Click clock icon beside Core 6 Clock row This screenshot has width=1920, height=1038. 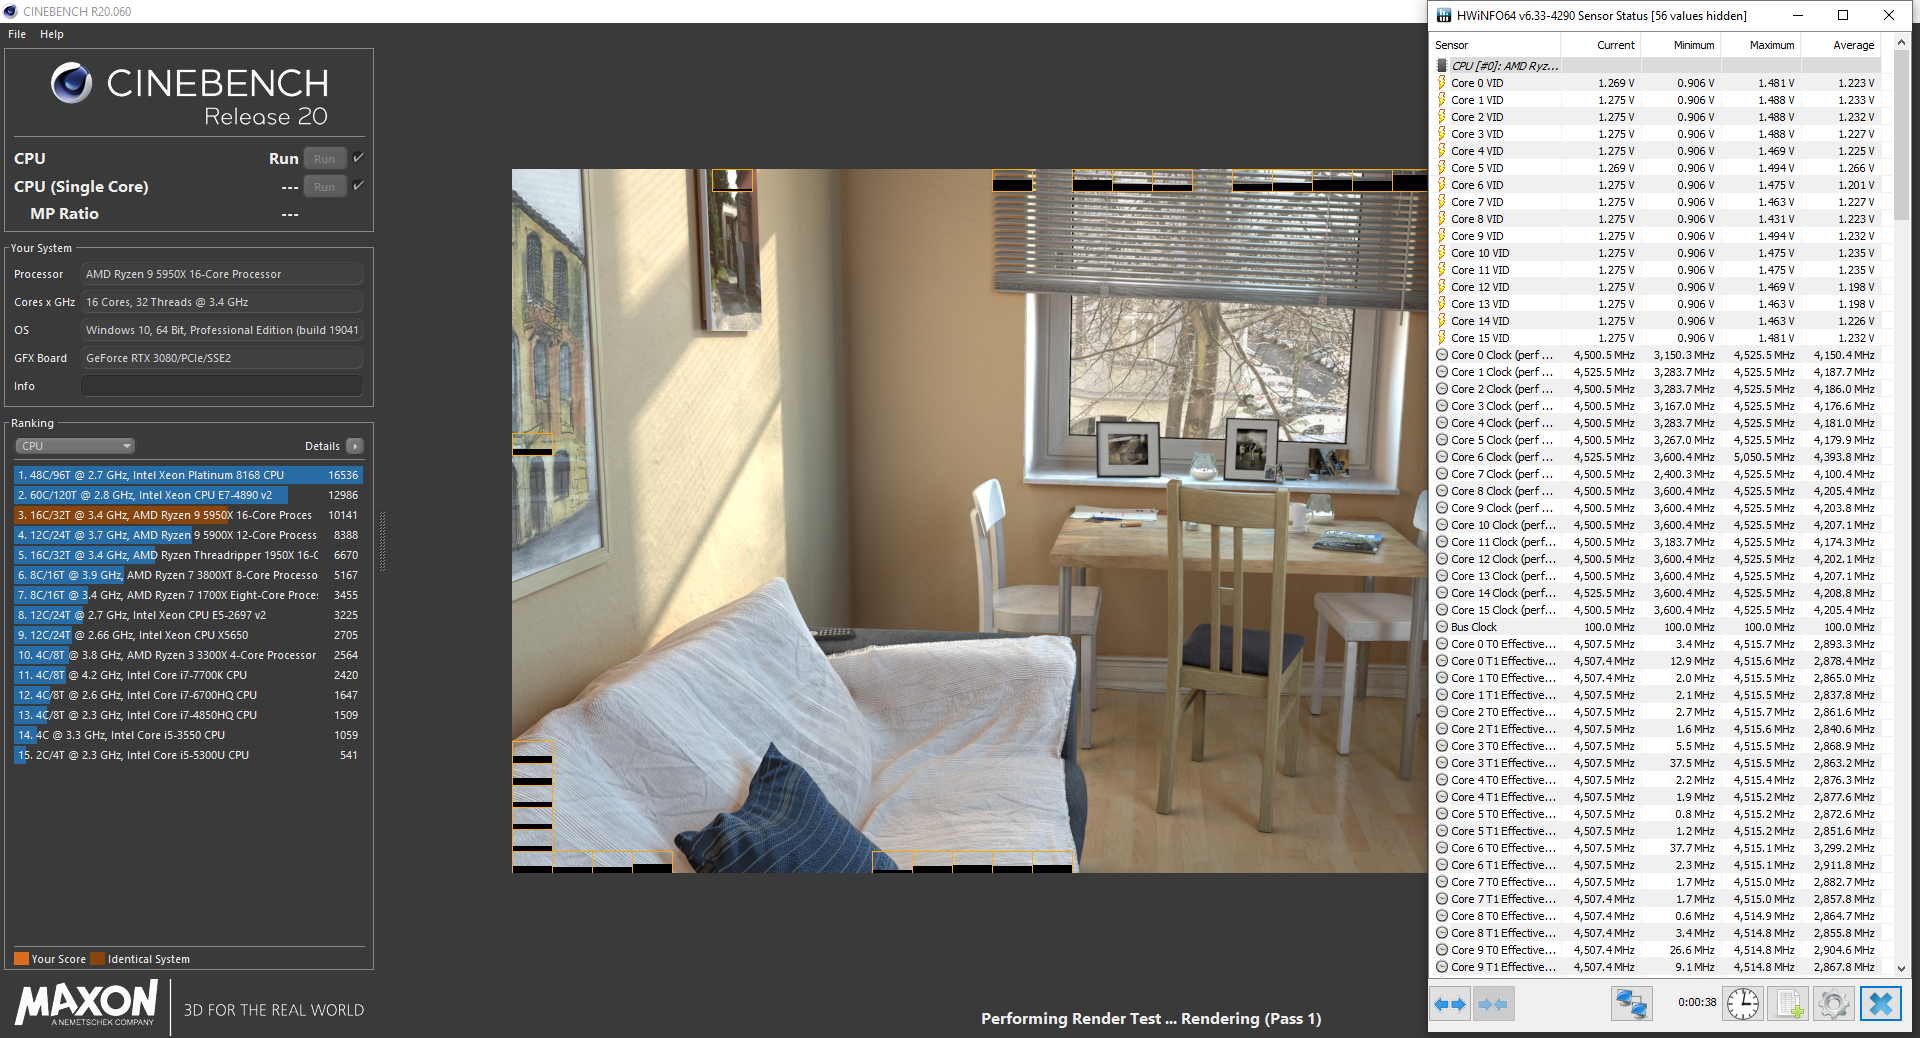(x=1442, y=457)
